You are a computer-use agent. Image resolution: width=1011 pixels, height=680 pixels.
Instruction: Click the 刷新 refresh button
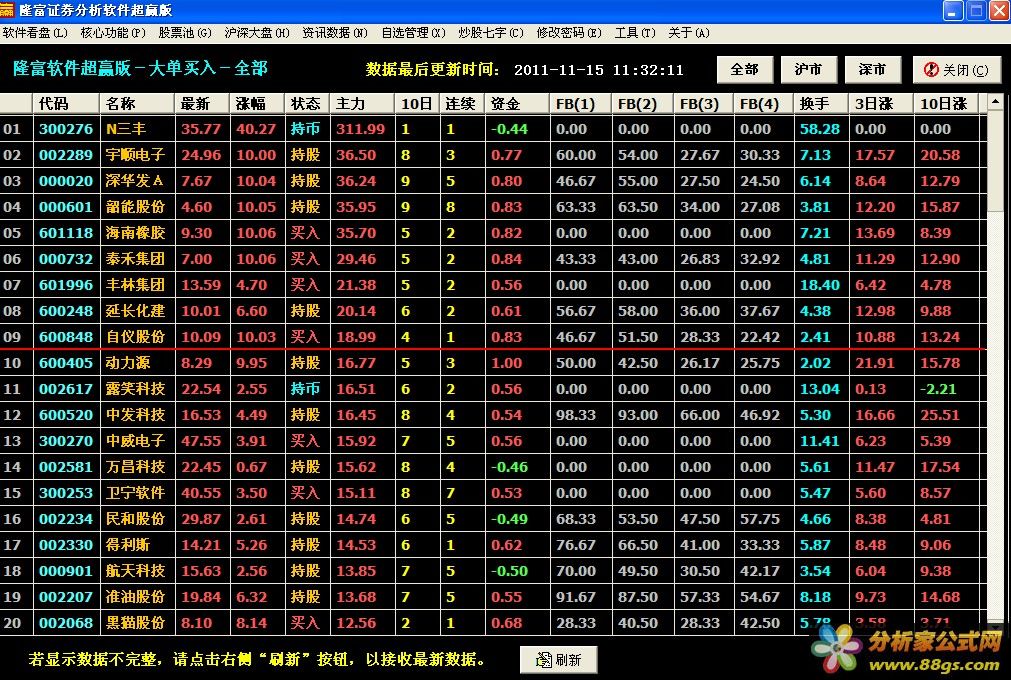click(x=558, y=659)
